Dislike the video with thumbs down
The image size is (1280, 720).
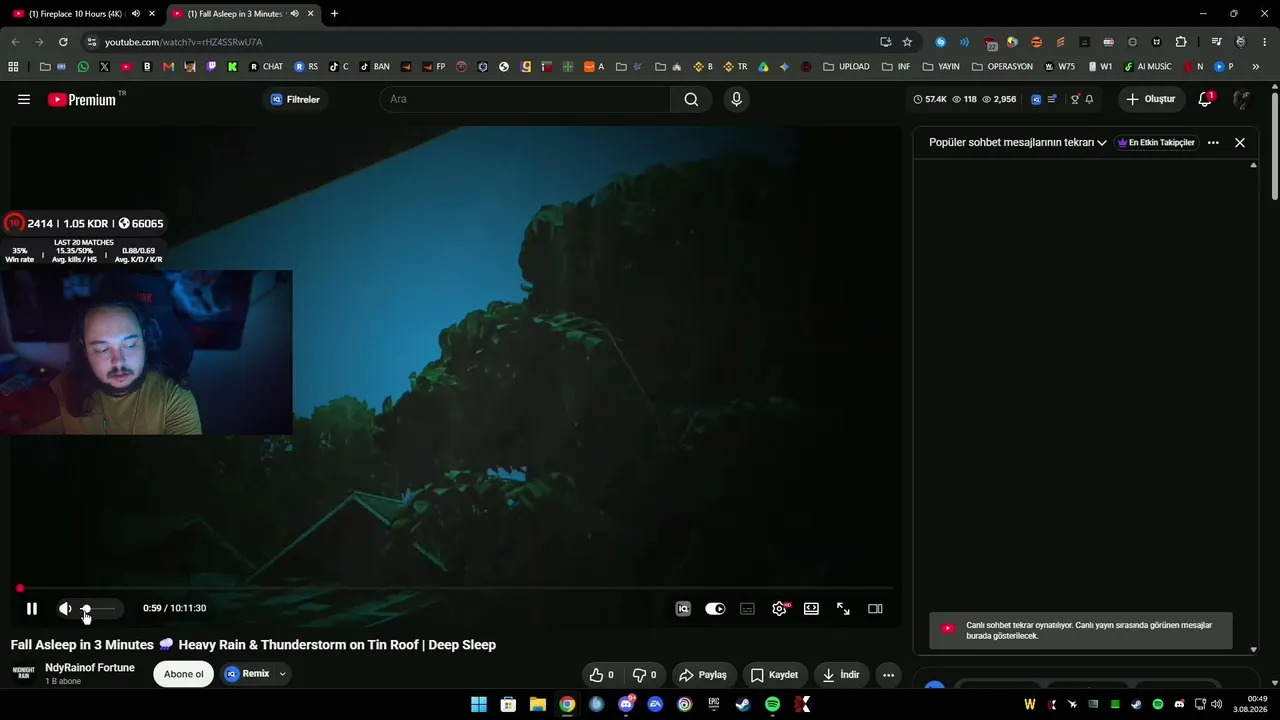645,675
